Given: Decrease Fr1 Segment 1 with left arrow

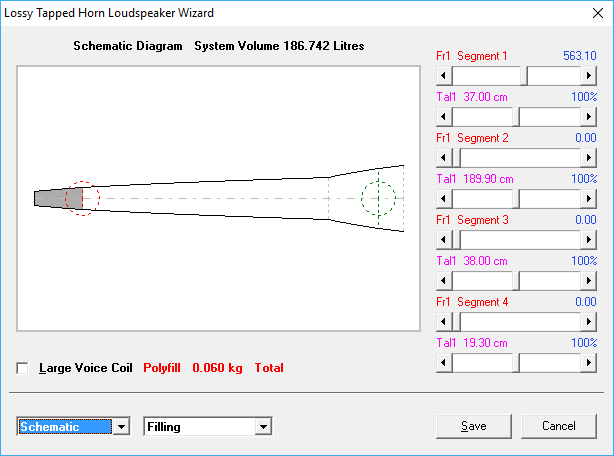Looking at the screenshot, I should point(444,76).
